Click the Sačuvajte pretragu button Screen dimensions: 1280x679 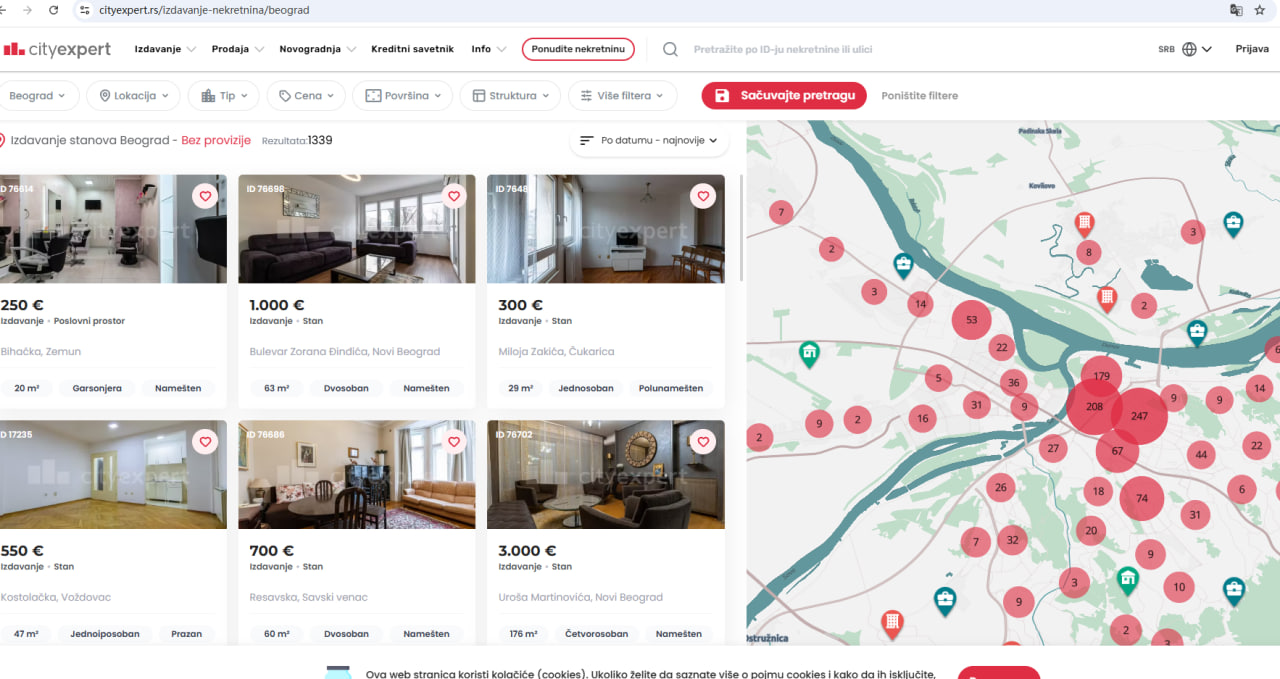click(785, 96)
